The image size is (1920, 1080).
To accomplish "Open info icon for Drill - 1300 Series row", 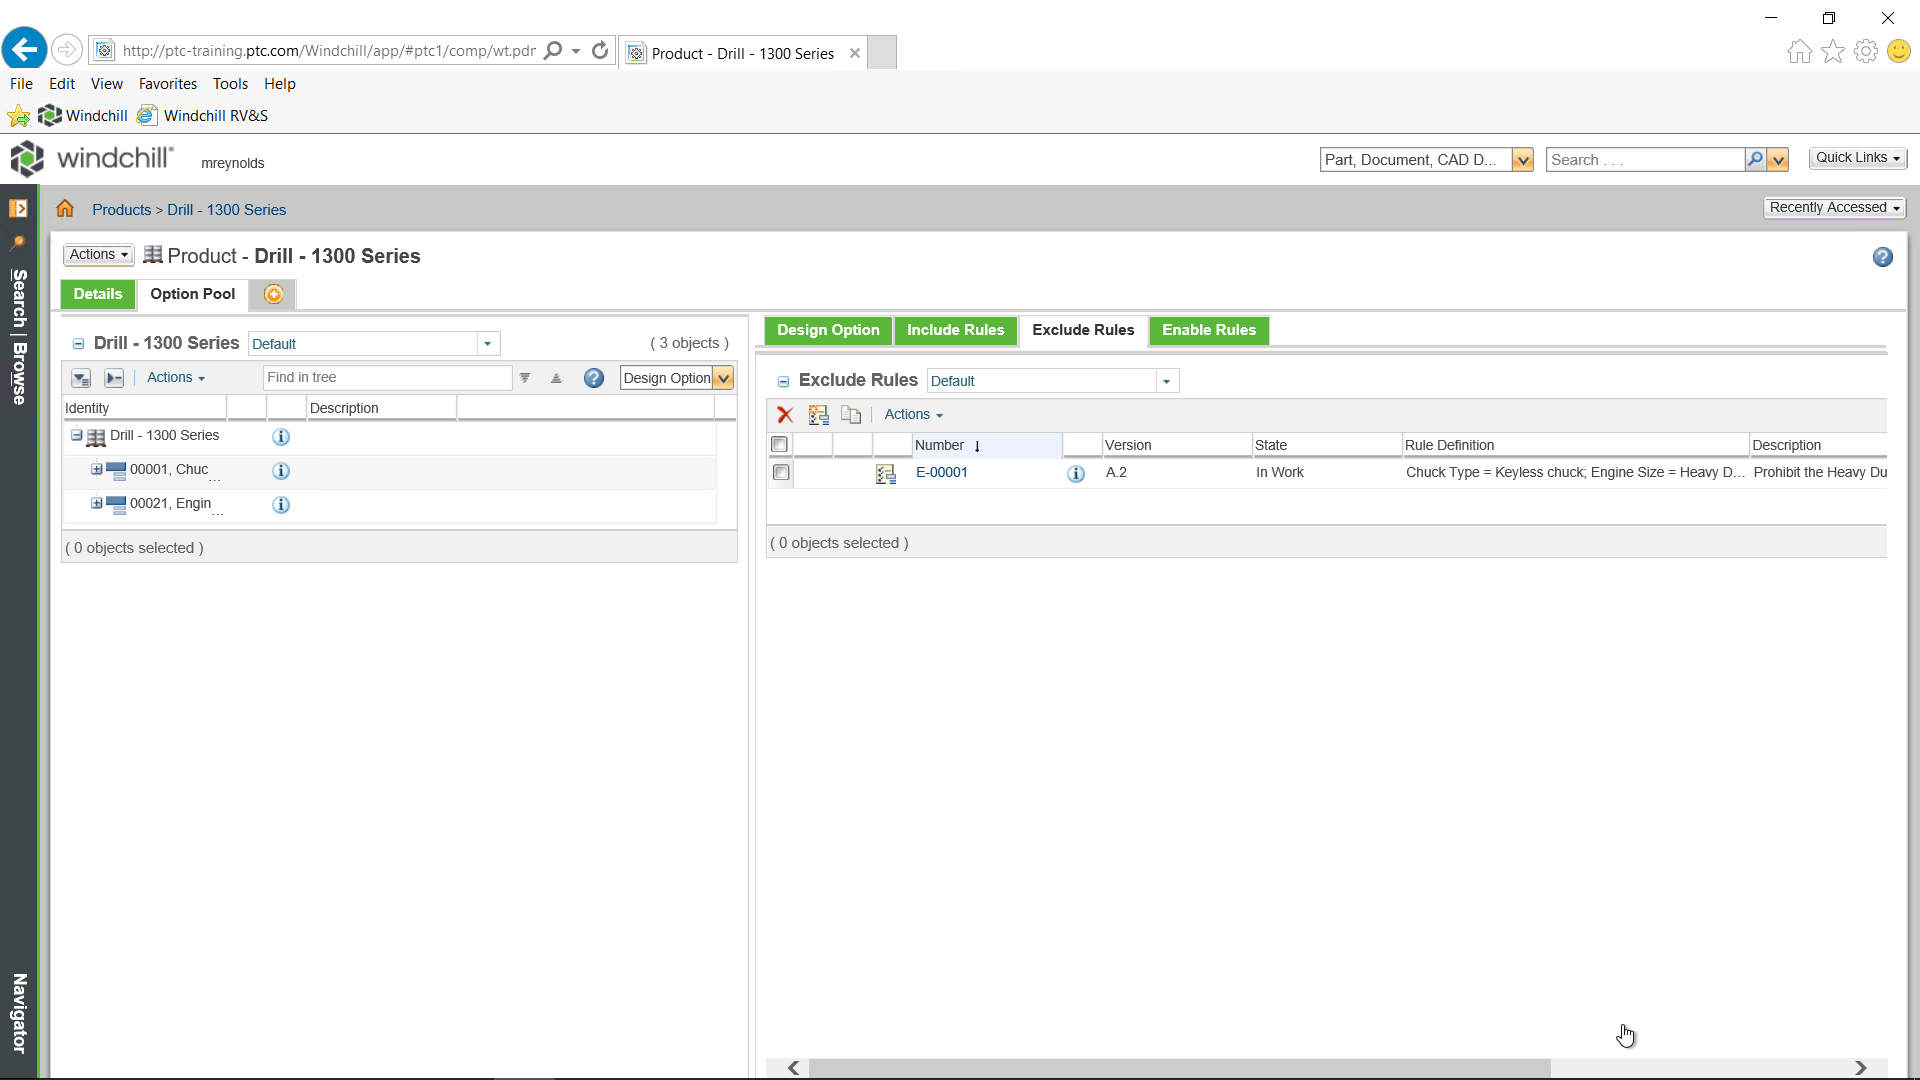I will pos(281,437).
